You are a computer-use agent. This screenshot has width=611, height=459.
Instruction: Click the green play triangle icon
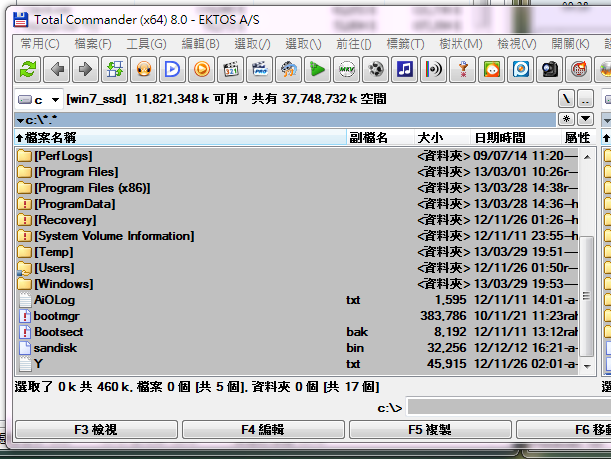[318, 70]
